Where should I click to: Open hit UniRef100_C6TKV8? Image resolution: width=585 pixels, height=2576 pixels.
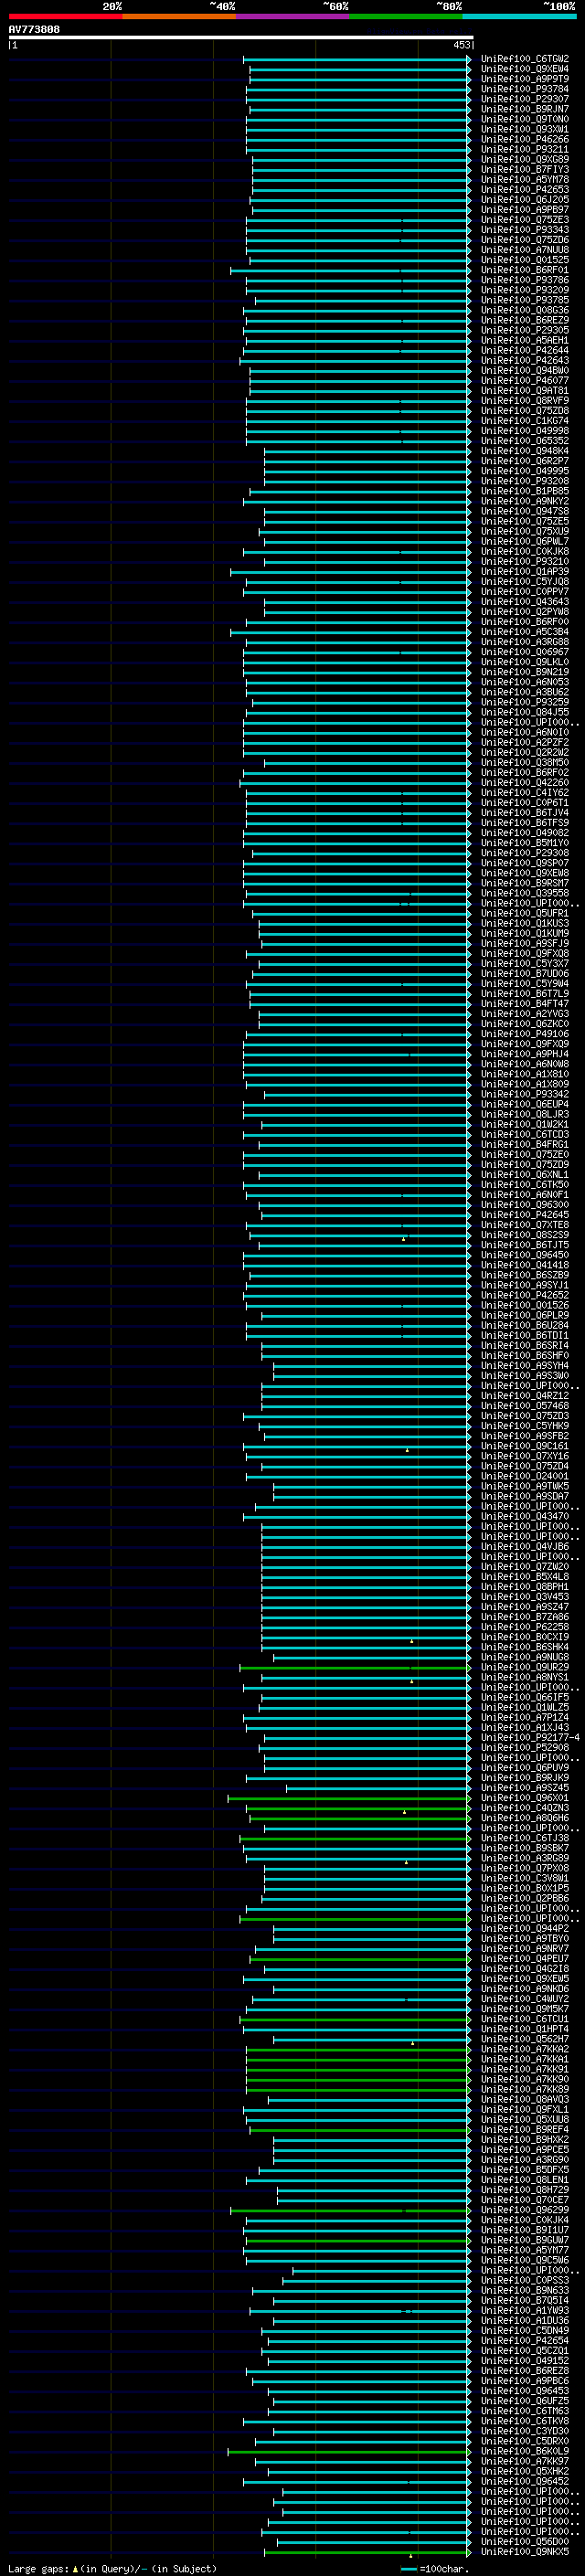525,2421
